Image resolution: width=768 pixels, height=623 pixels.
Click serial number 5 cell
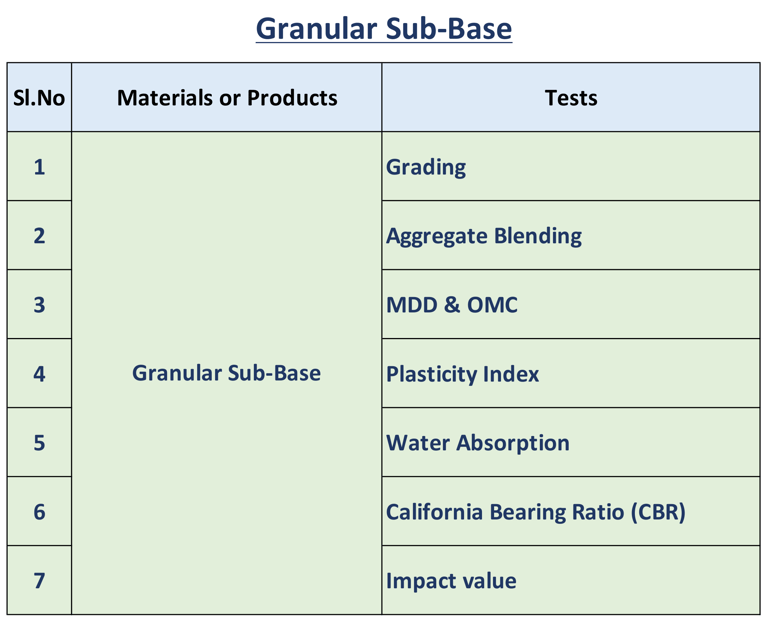tap(39, 443)
